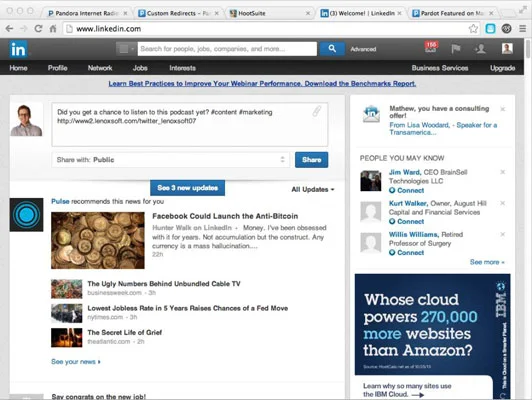
Task: Open search category dropdown
Action: point(126,49)
